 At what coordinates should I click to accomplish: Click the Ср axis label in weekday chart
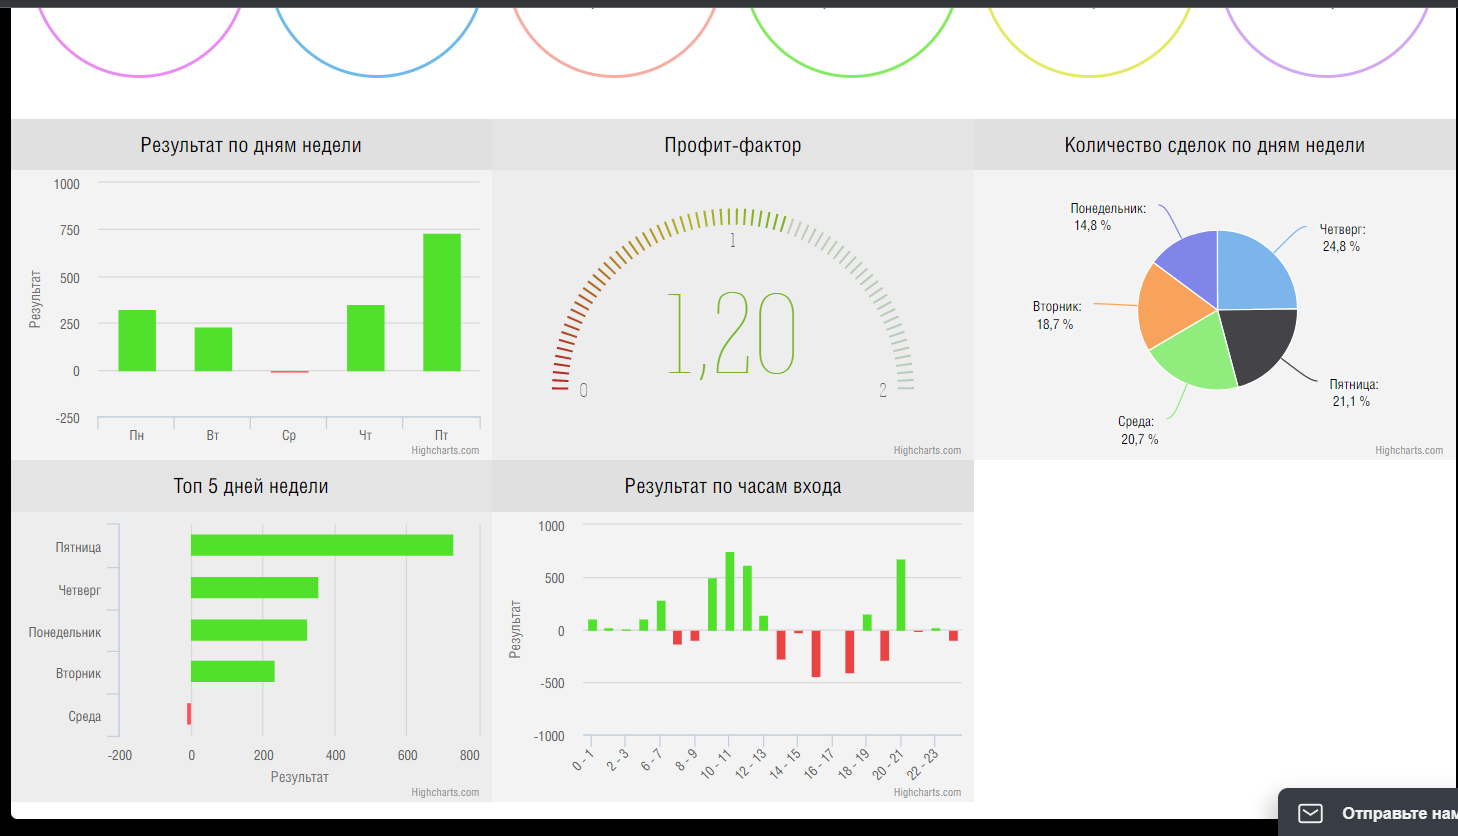pos(289,435)
